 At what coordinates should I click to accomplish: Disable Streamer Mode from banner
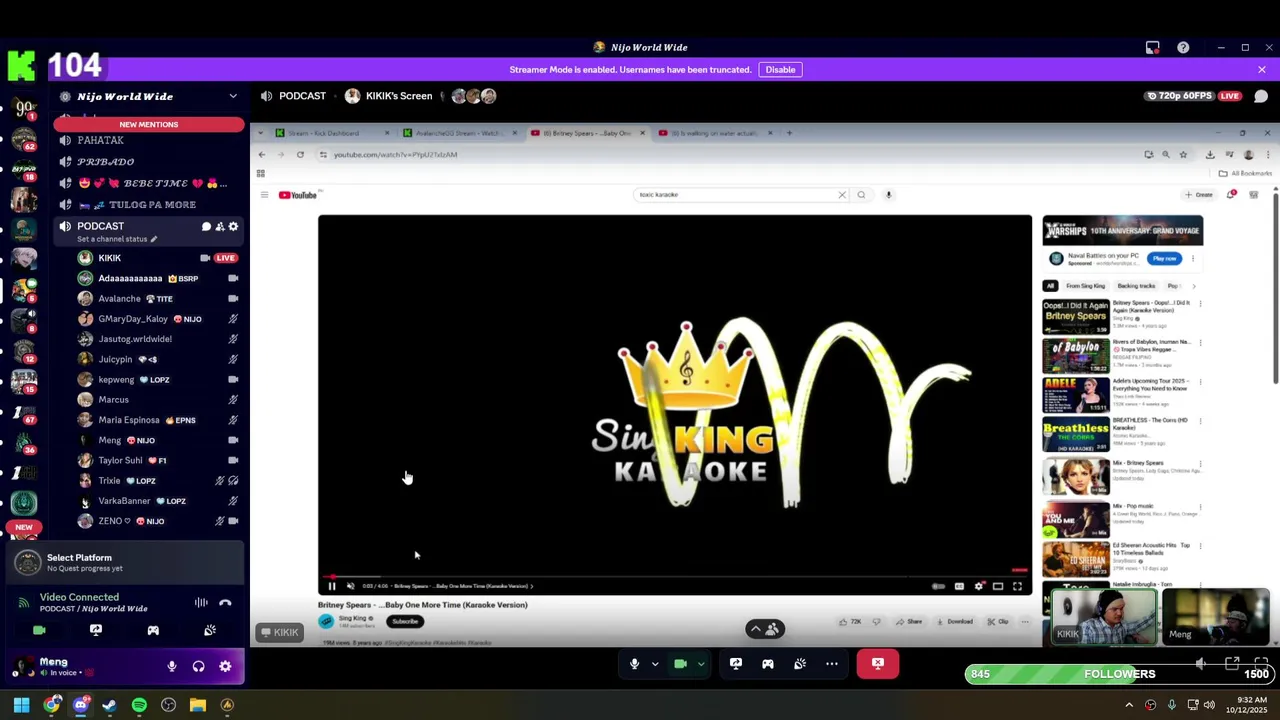pyautogui.click(x=780, y=69)
